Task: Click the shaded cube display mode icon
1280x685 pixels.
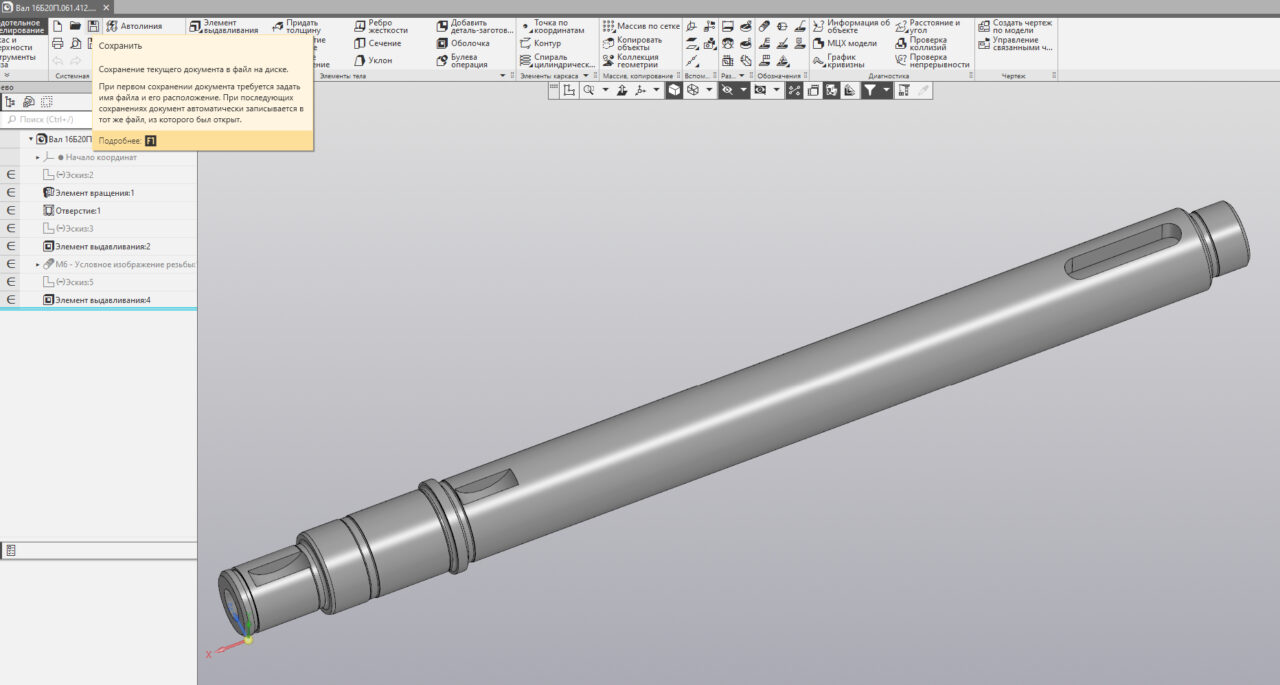Action: pyautogui.click(x=675, y=90)
